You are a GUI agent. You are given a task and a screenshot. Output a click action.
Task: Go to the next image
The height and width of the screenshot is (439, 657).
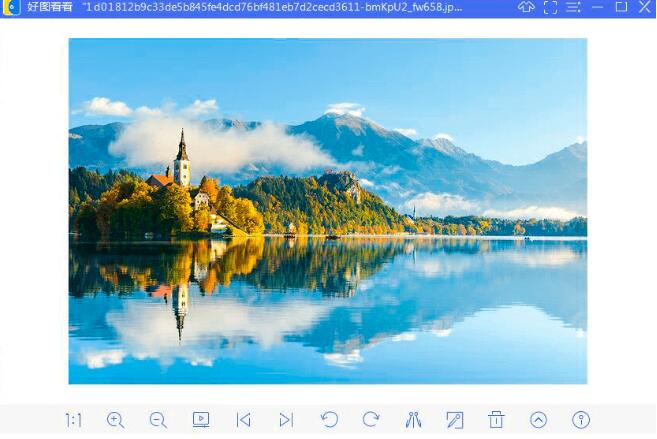point(286,420)
